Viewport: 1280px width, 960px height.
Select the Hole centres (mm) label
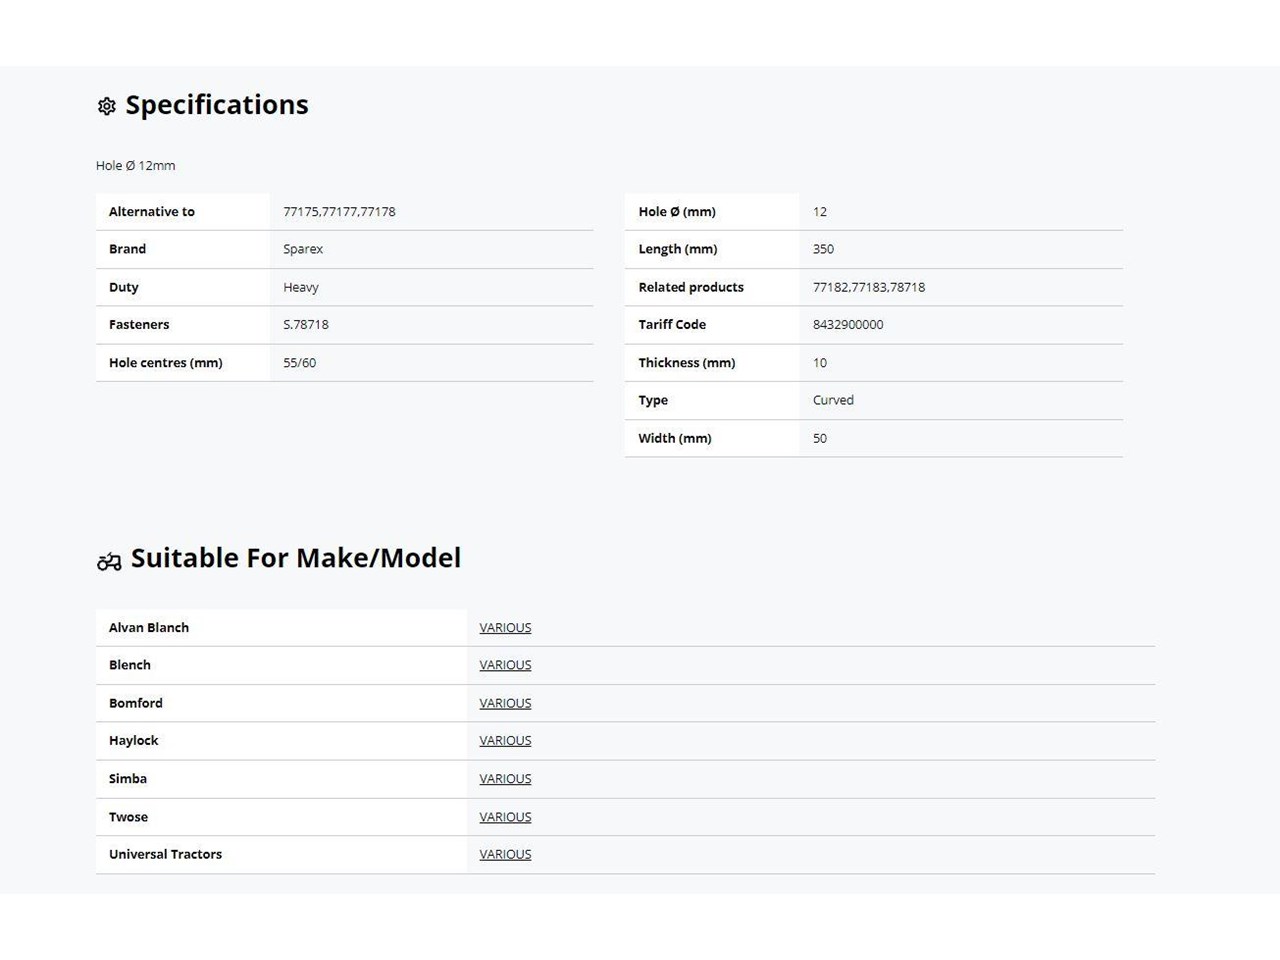click(x=166, y=363)
